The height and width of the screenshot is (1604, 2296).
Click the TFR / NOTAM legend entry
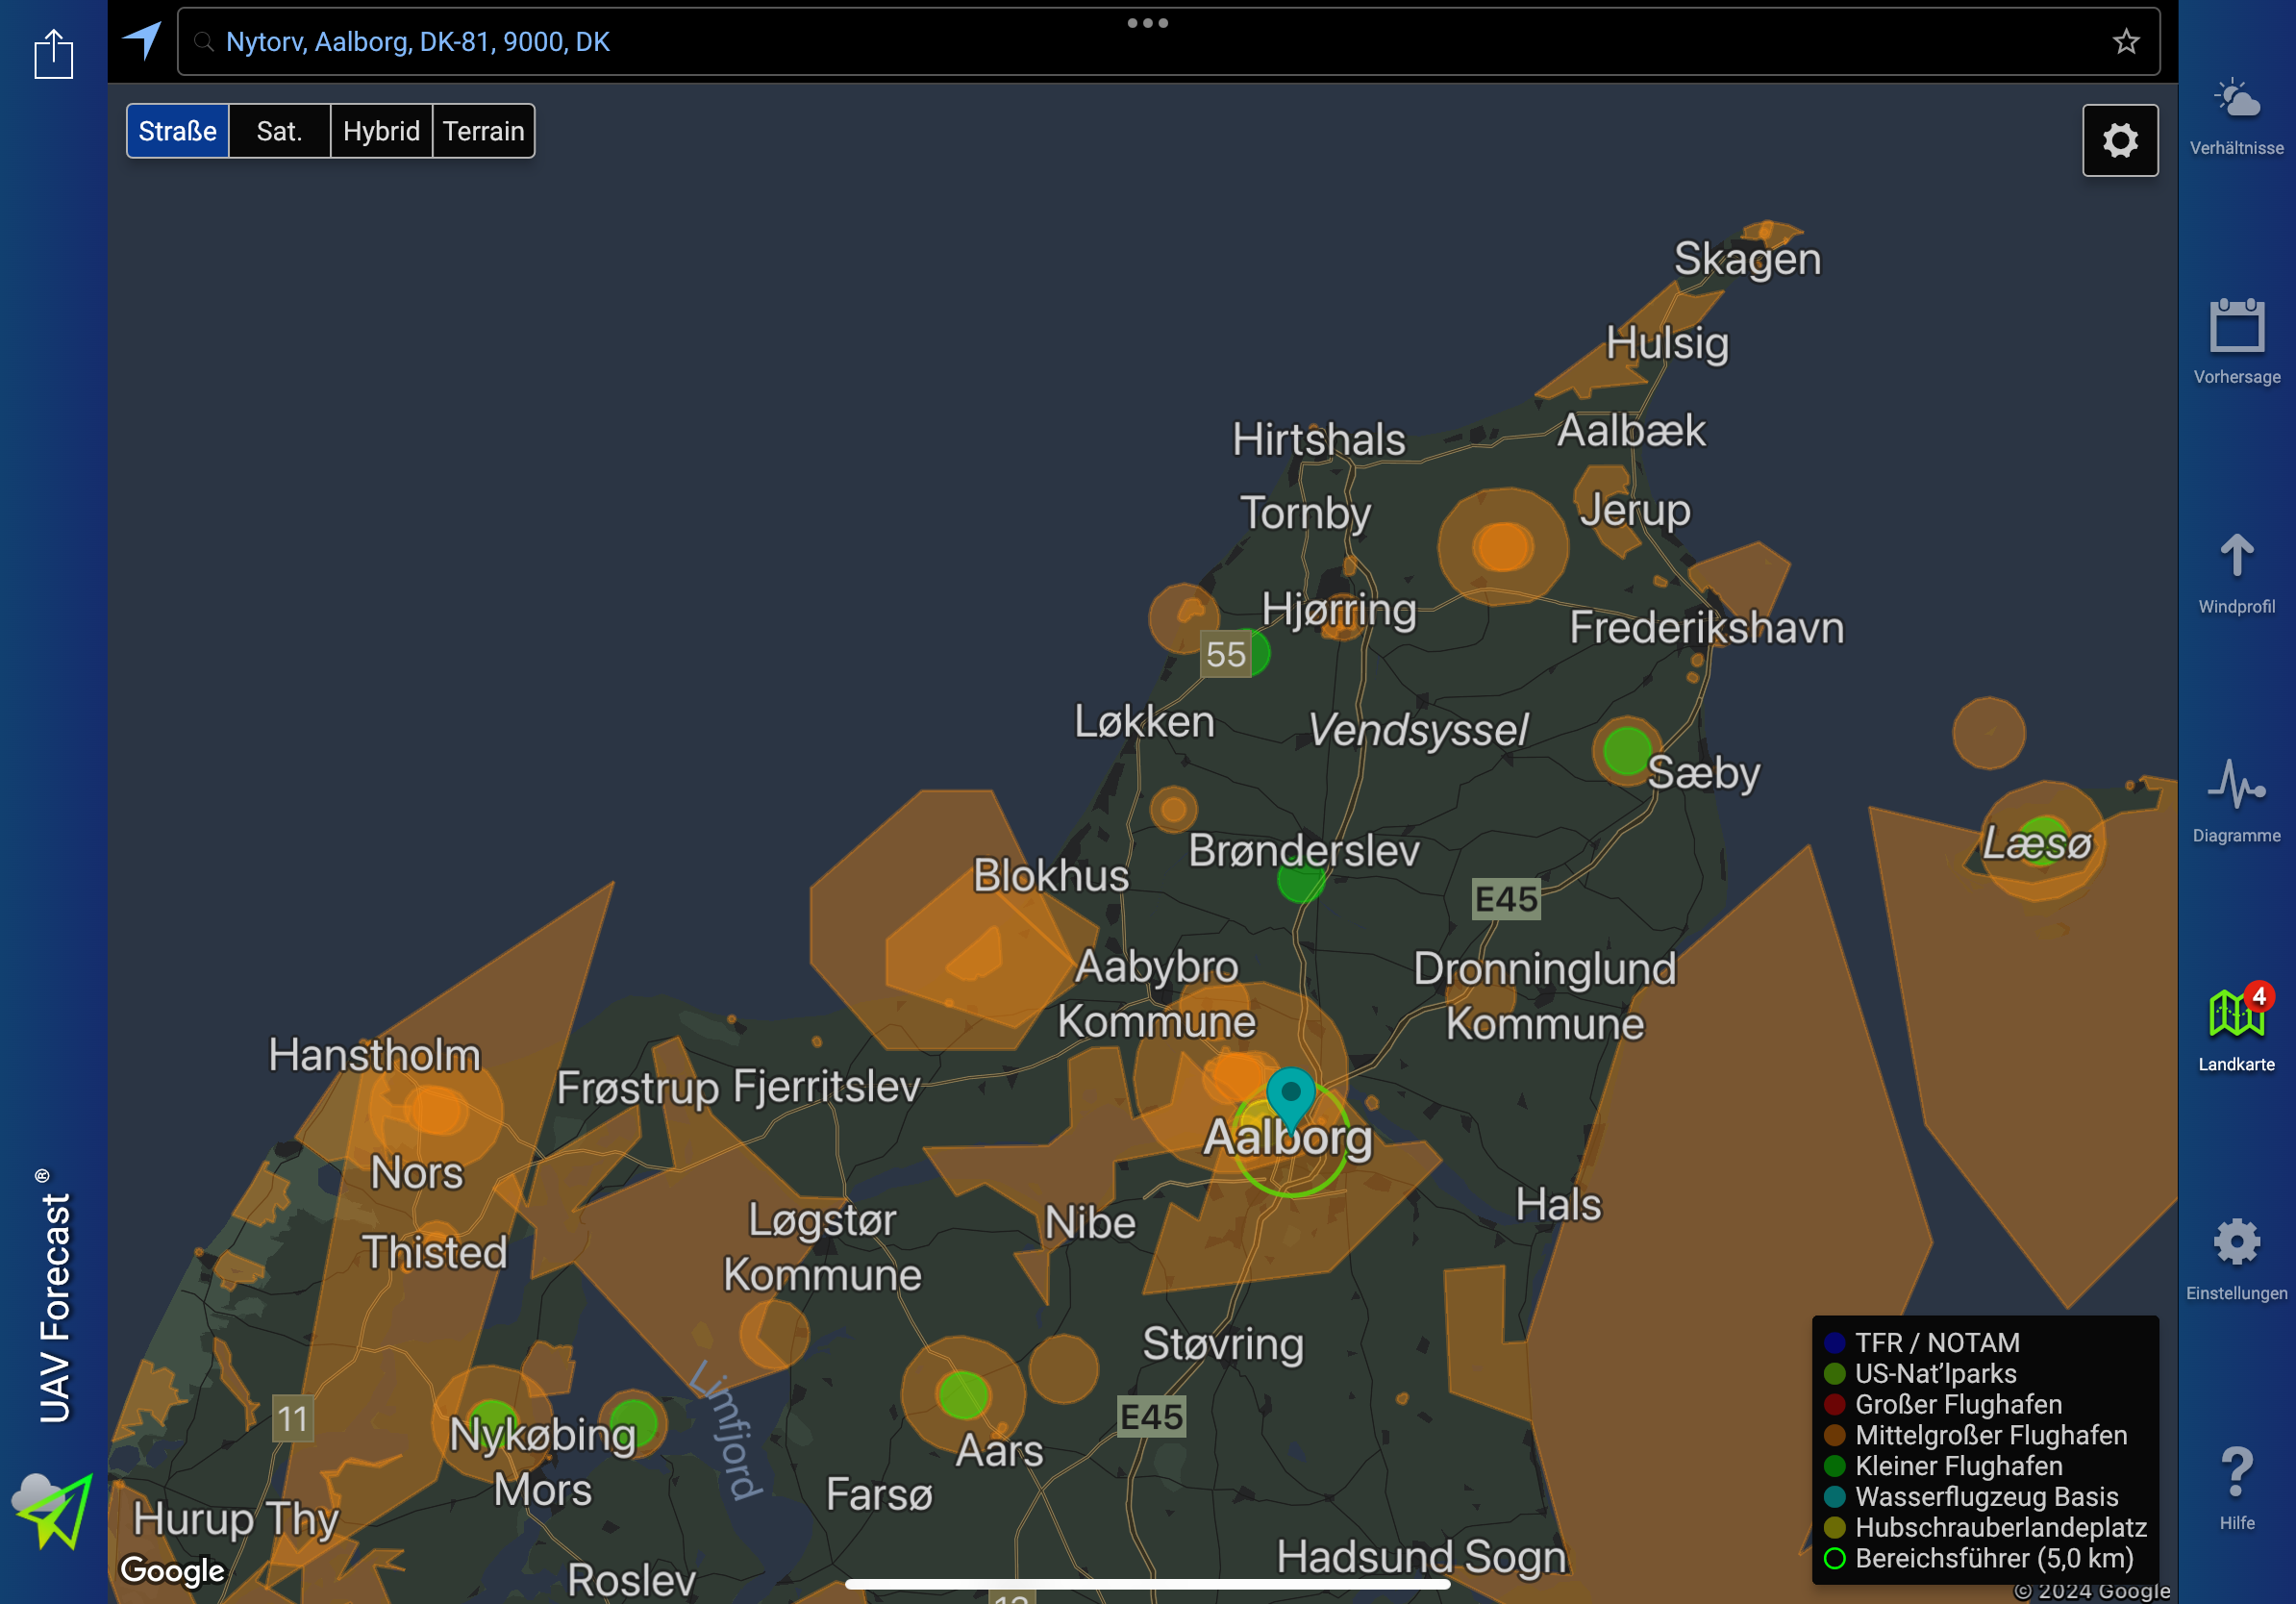[x=1936, y=1342]
